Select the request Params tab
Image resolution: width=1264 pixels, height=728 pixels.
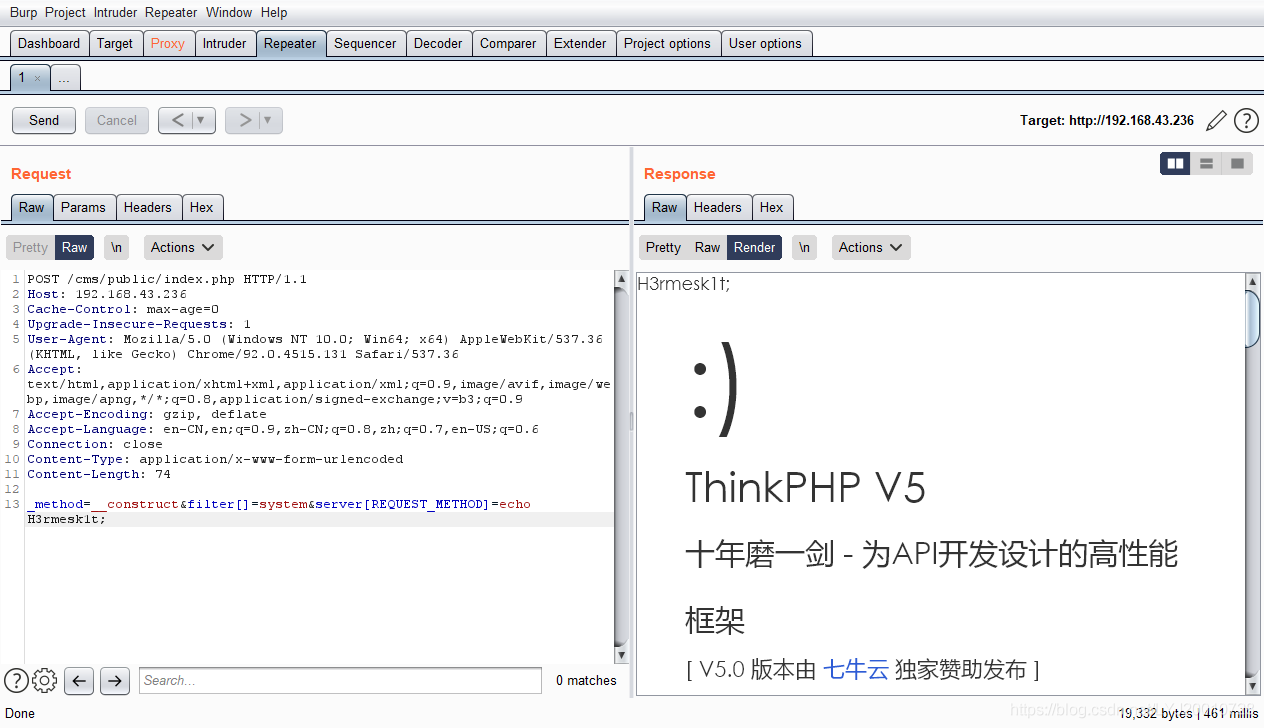pyautogui.click(x=83, y=207)
